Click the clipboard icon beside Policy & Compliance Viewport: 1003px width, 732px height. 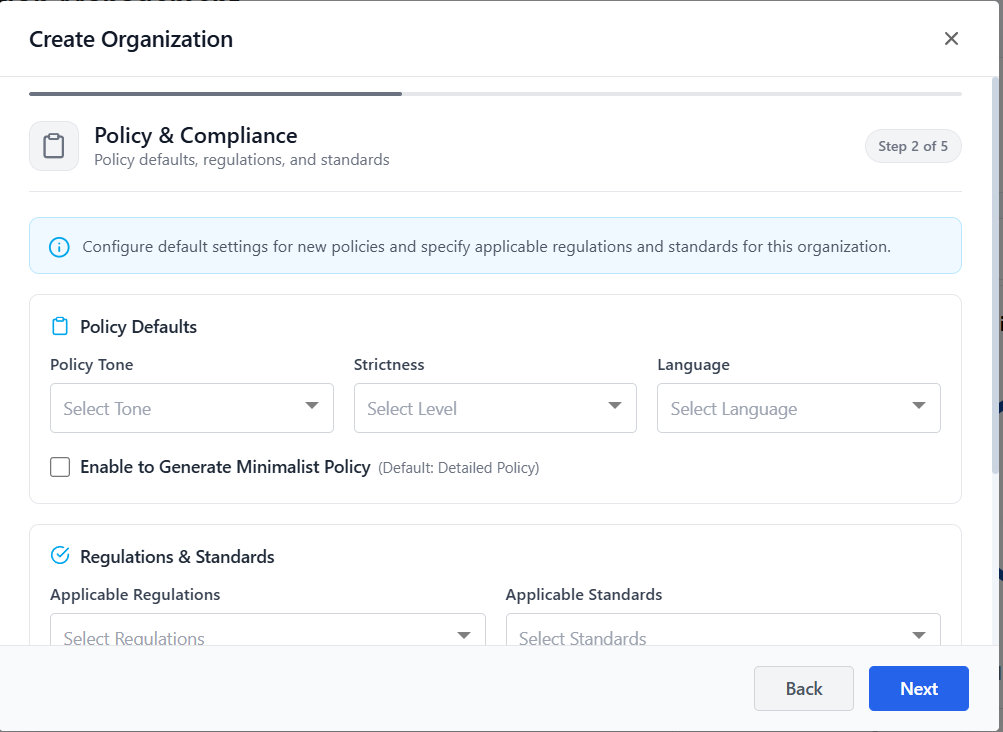[54, 146]
